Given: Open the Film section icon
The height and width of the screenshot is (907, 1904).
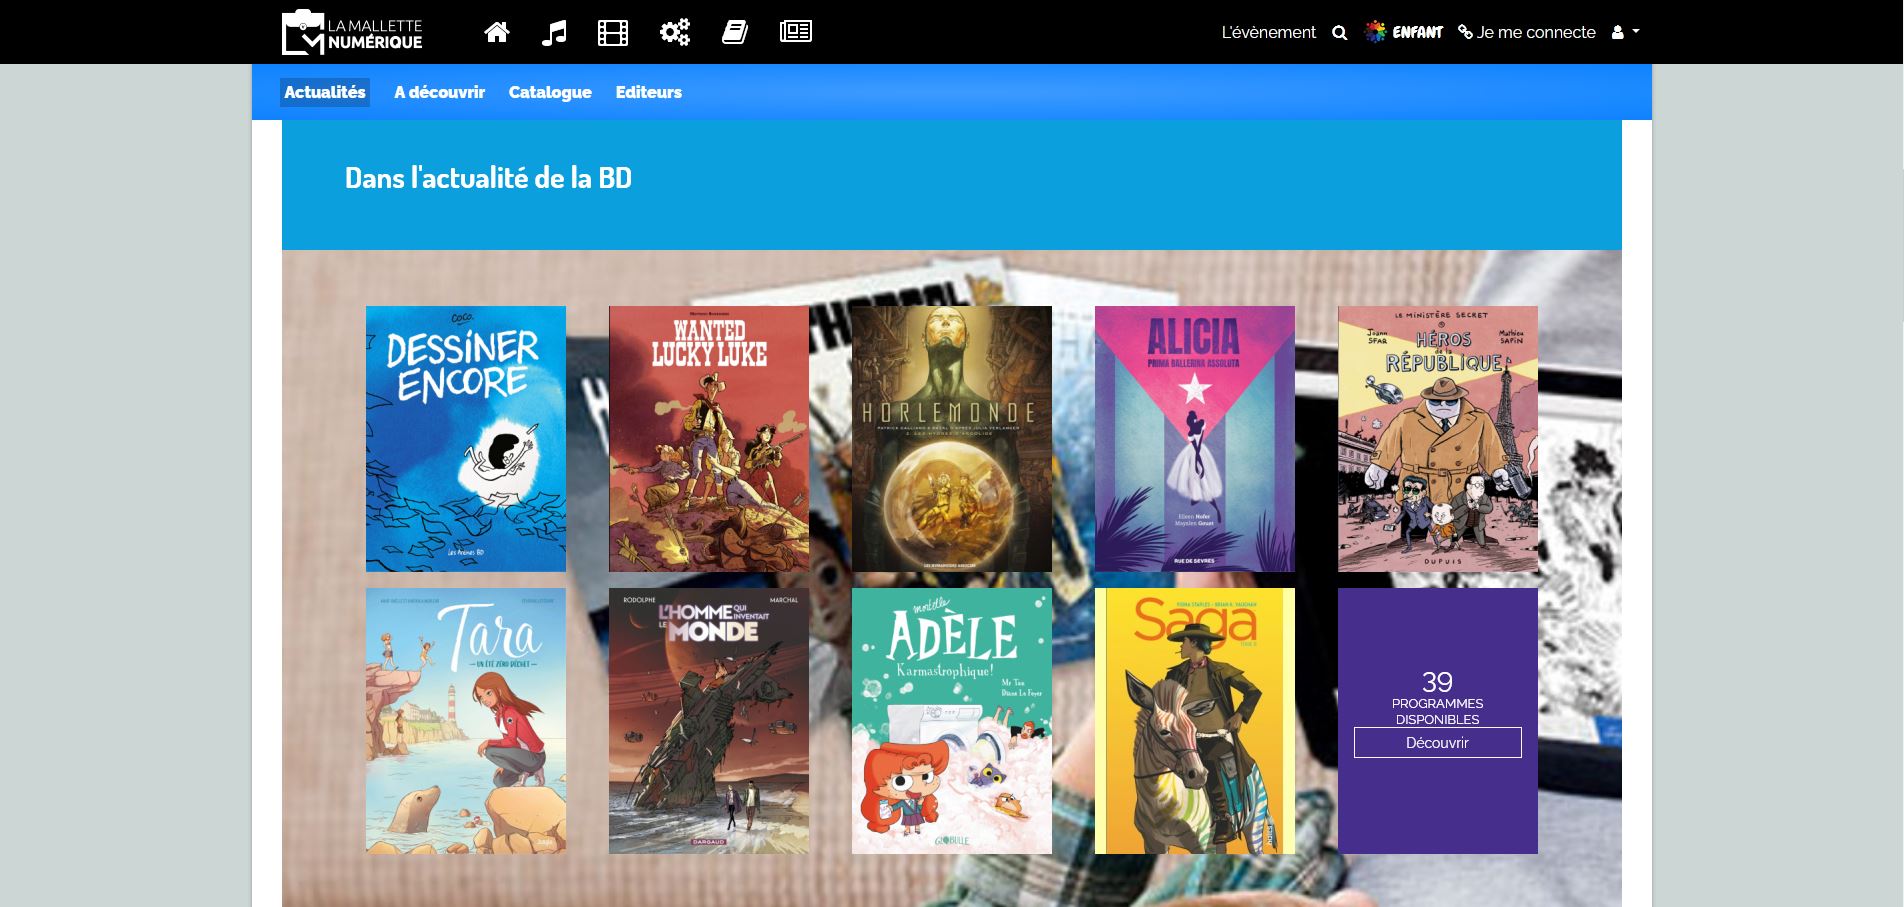Looking at the screenshot, I should [613, 32].
